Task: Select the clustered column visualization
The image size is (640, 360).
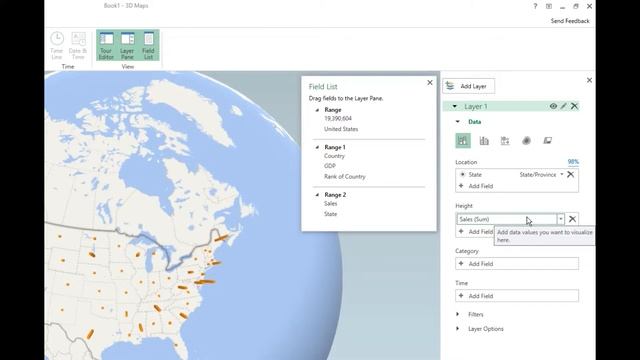Action: coord(484,141)
